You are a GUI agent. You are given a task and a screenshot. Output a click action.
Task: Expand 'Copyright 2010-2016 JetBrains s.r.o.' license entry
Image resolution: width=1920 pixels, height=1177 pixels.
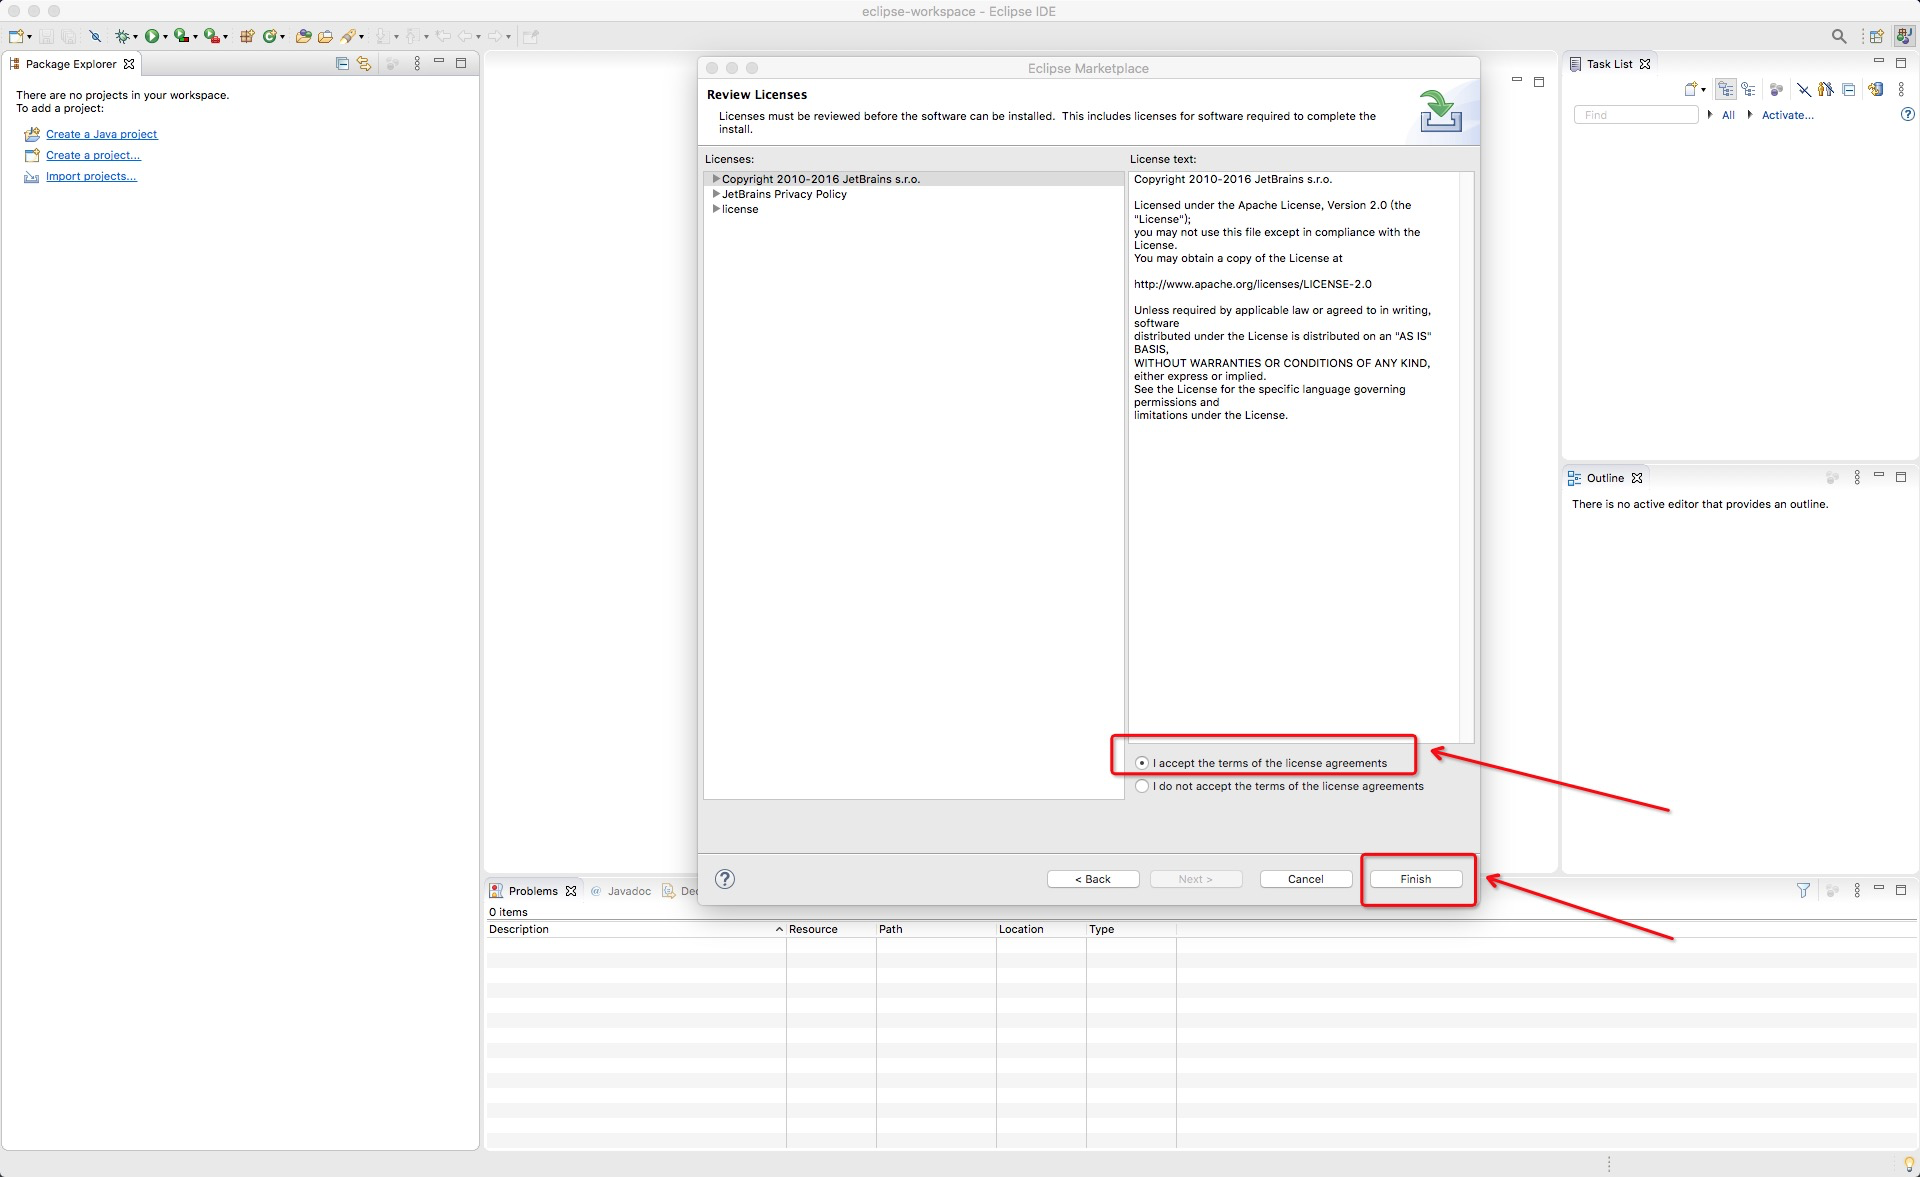click(716, 179)
